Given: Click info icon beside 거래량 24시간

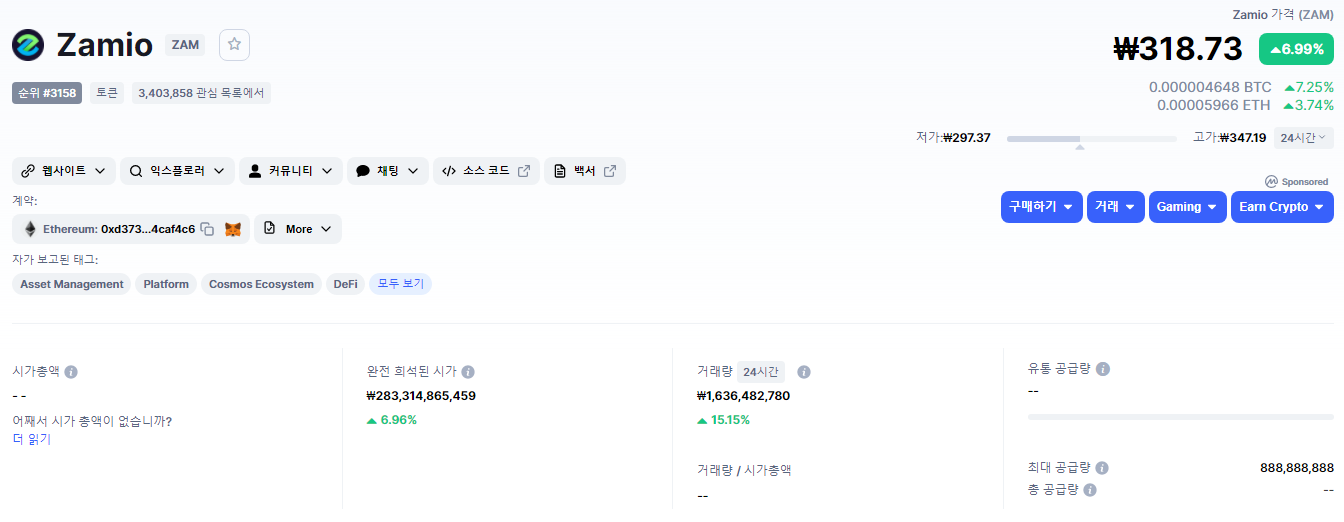Looking at the screenshot, I should tap(804, 372).
